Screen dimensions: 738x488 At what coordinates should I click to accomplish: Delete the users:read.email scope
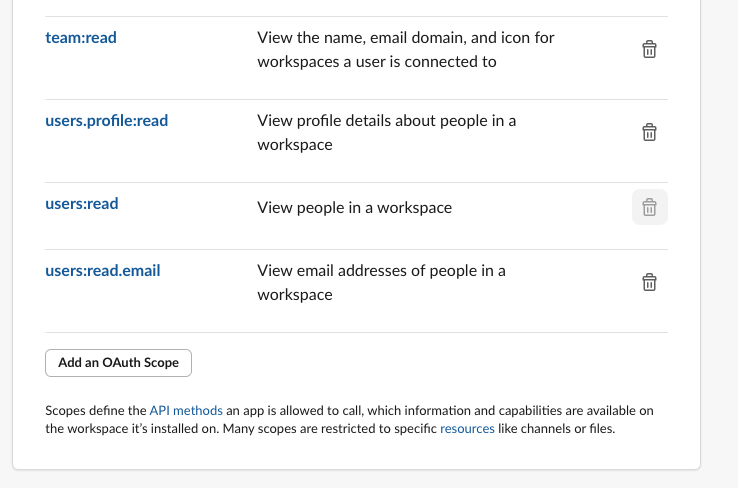click(648, 282)
